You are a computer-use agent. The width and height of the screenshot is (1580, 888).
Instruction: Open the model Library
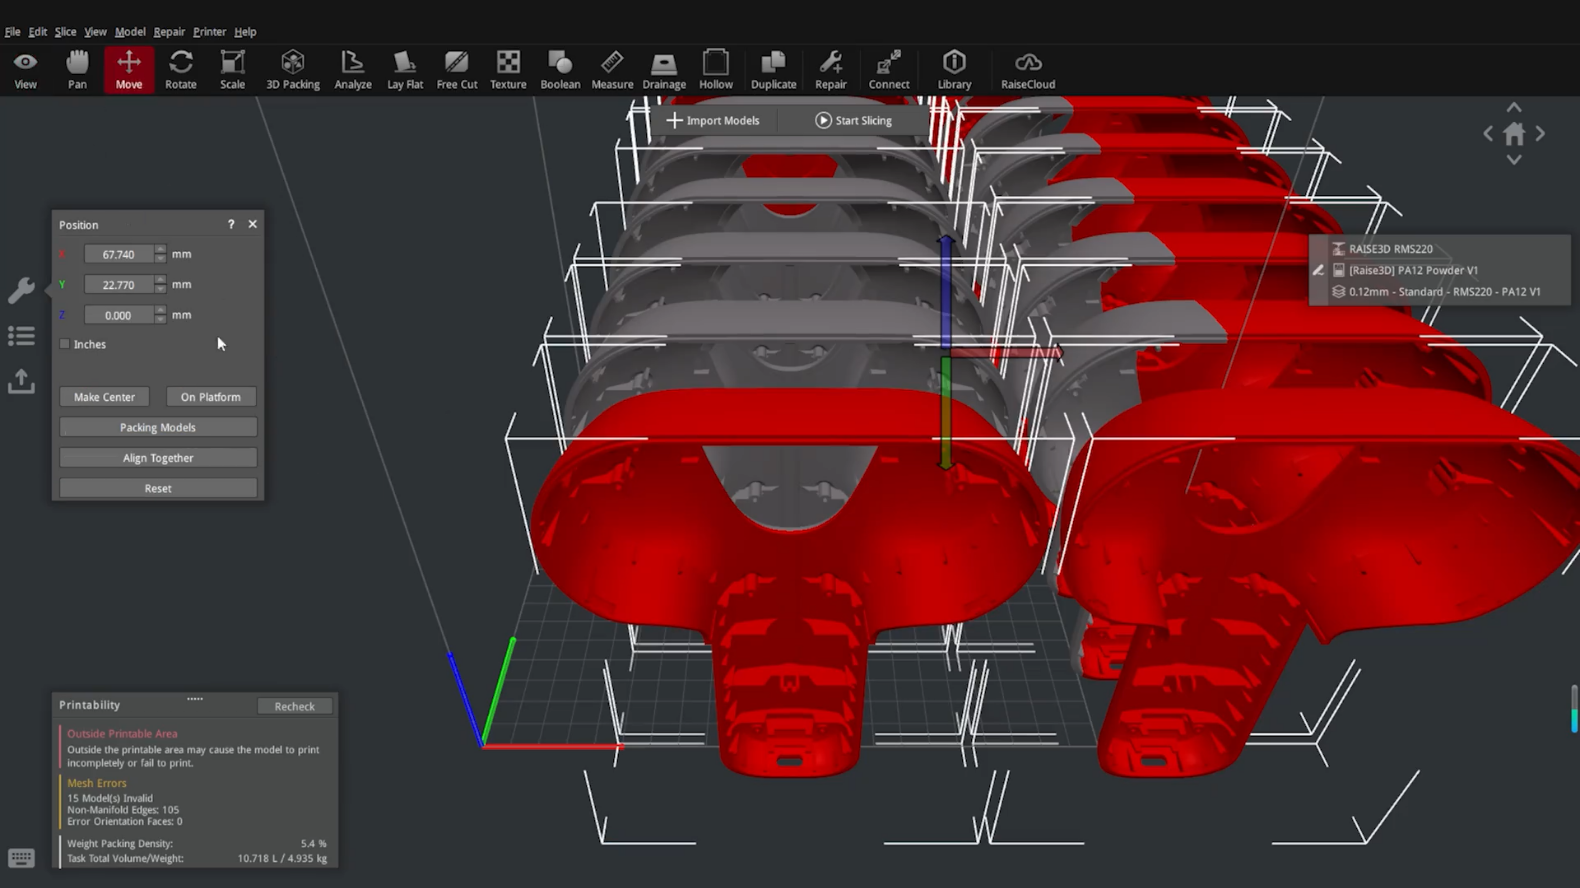954,70
